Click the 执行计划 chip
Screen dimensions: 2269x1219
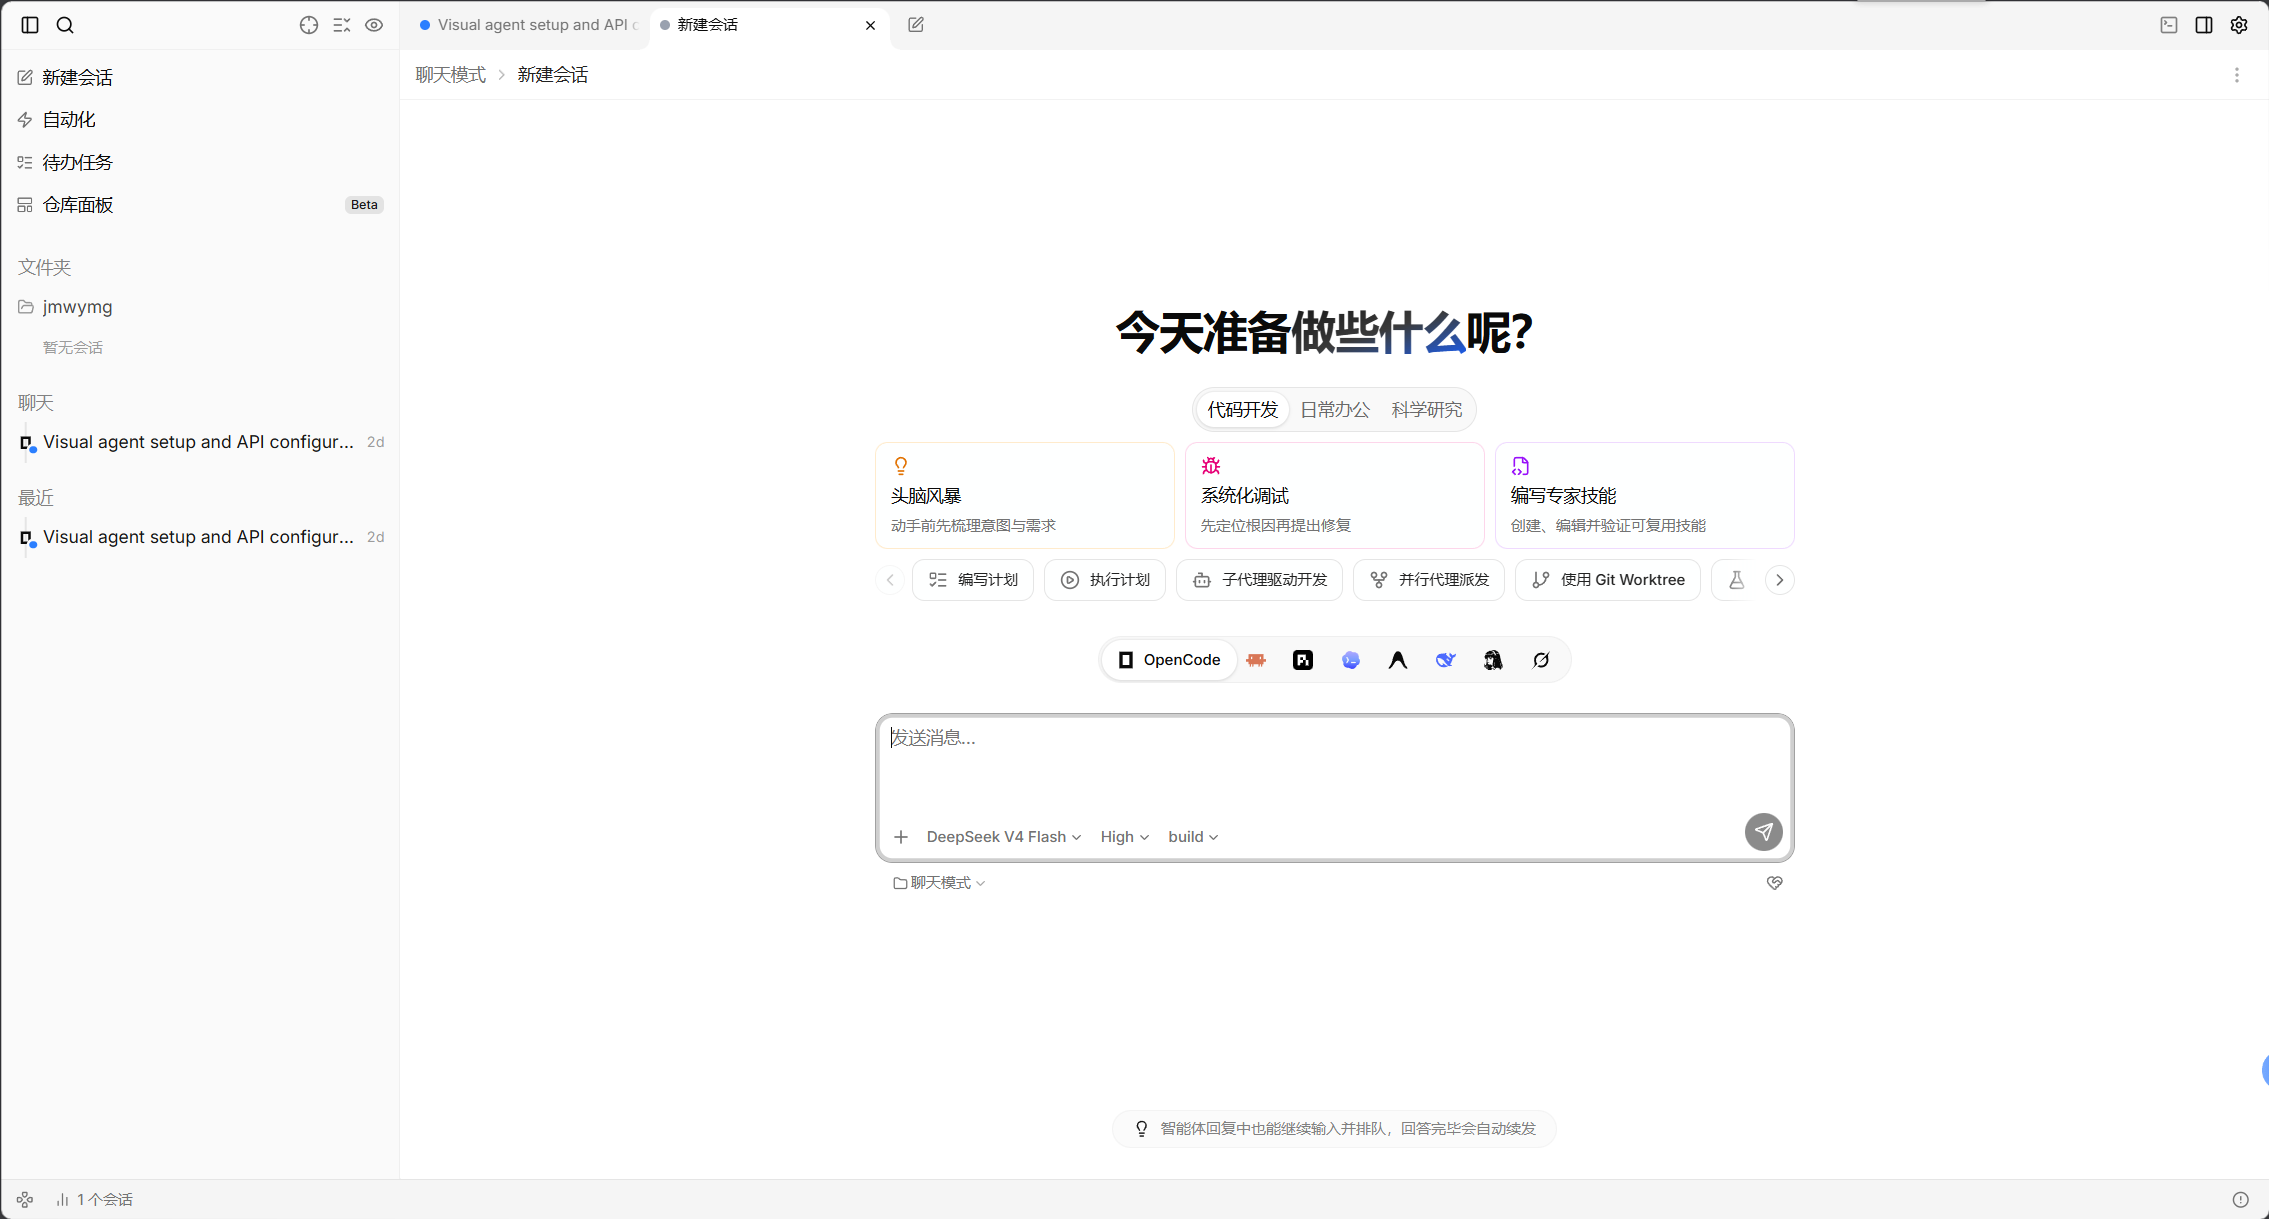(x=1105, y=580)
